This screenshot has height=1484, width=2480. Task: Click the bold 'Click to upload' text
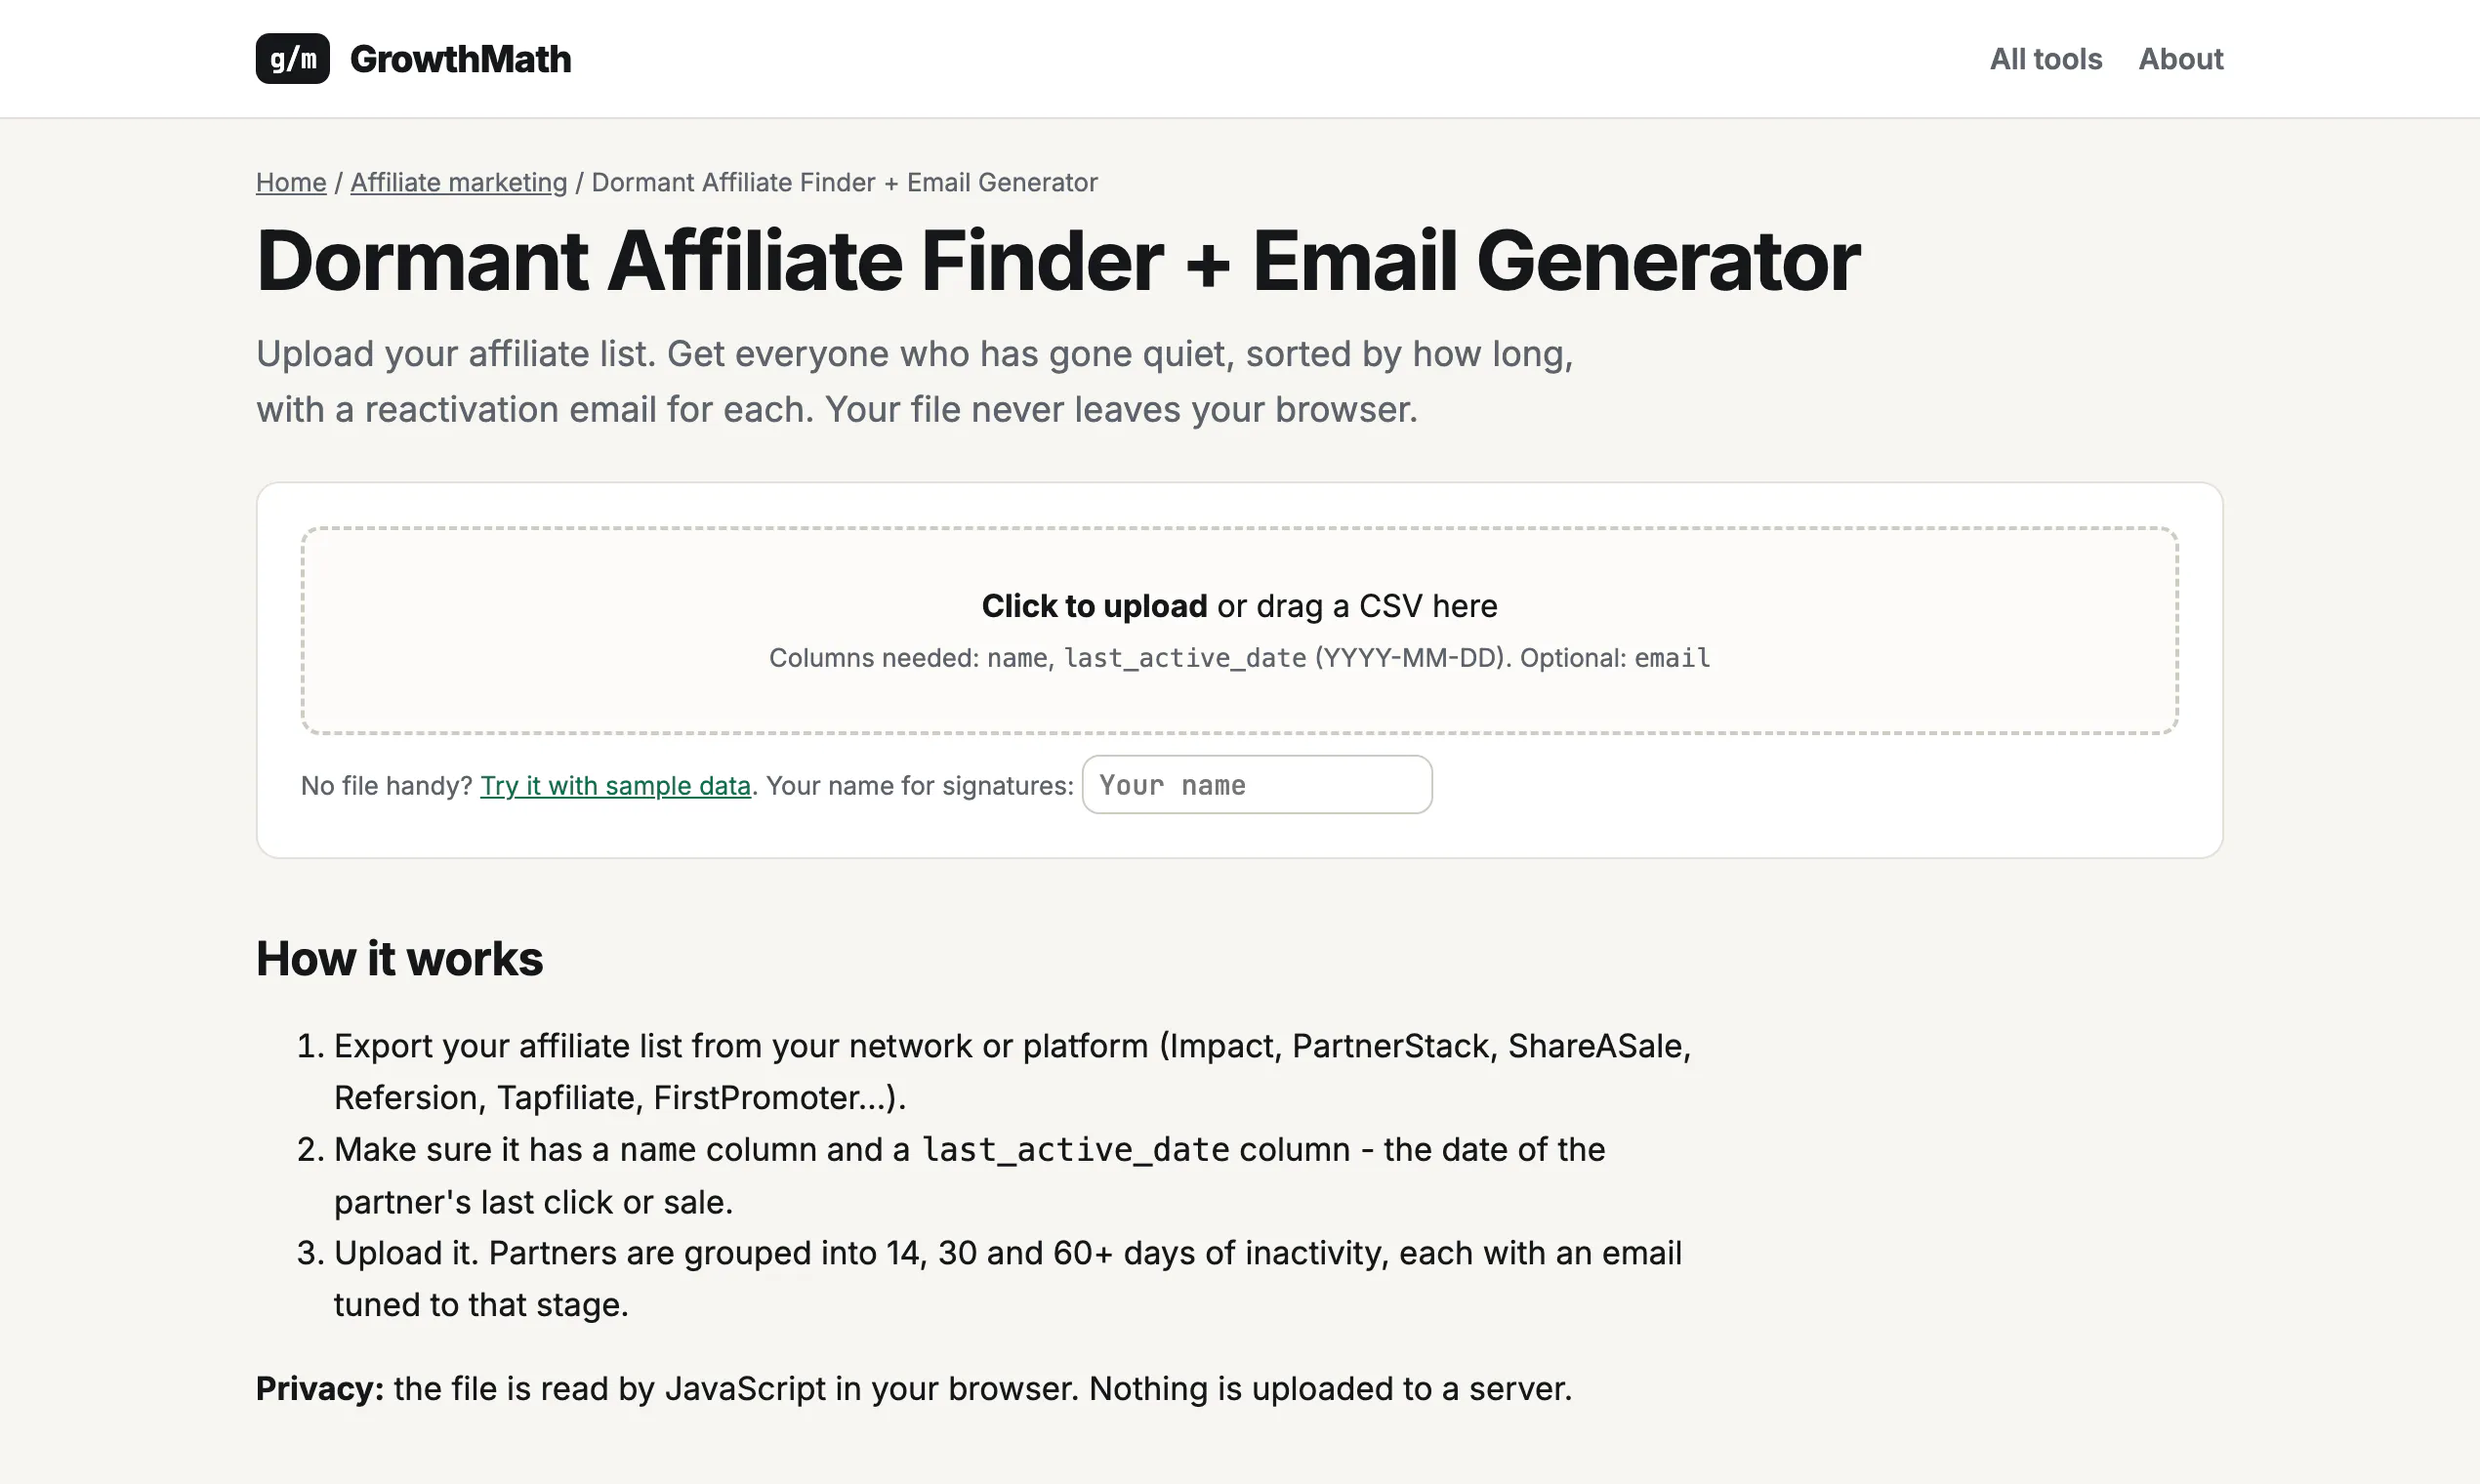click(1094, 606)
